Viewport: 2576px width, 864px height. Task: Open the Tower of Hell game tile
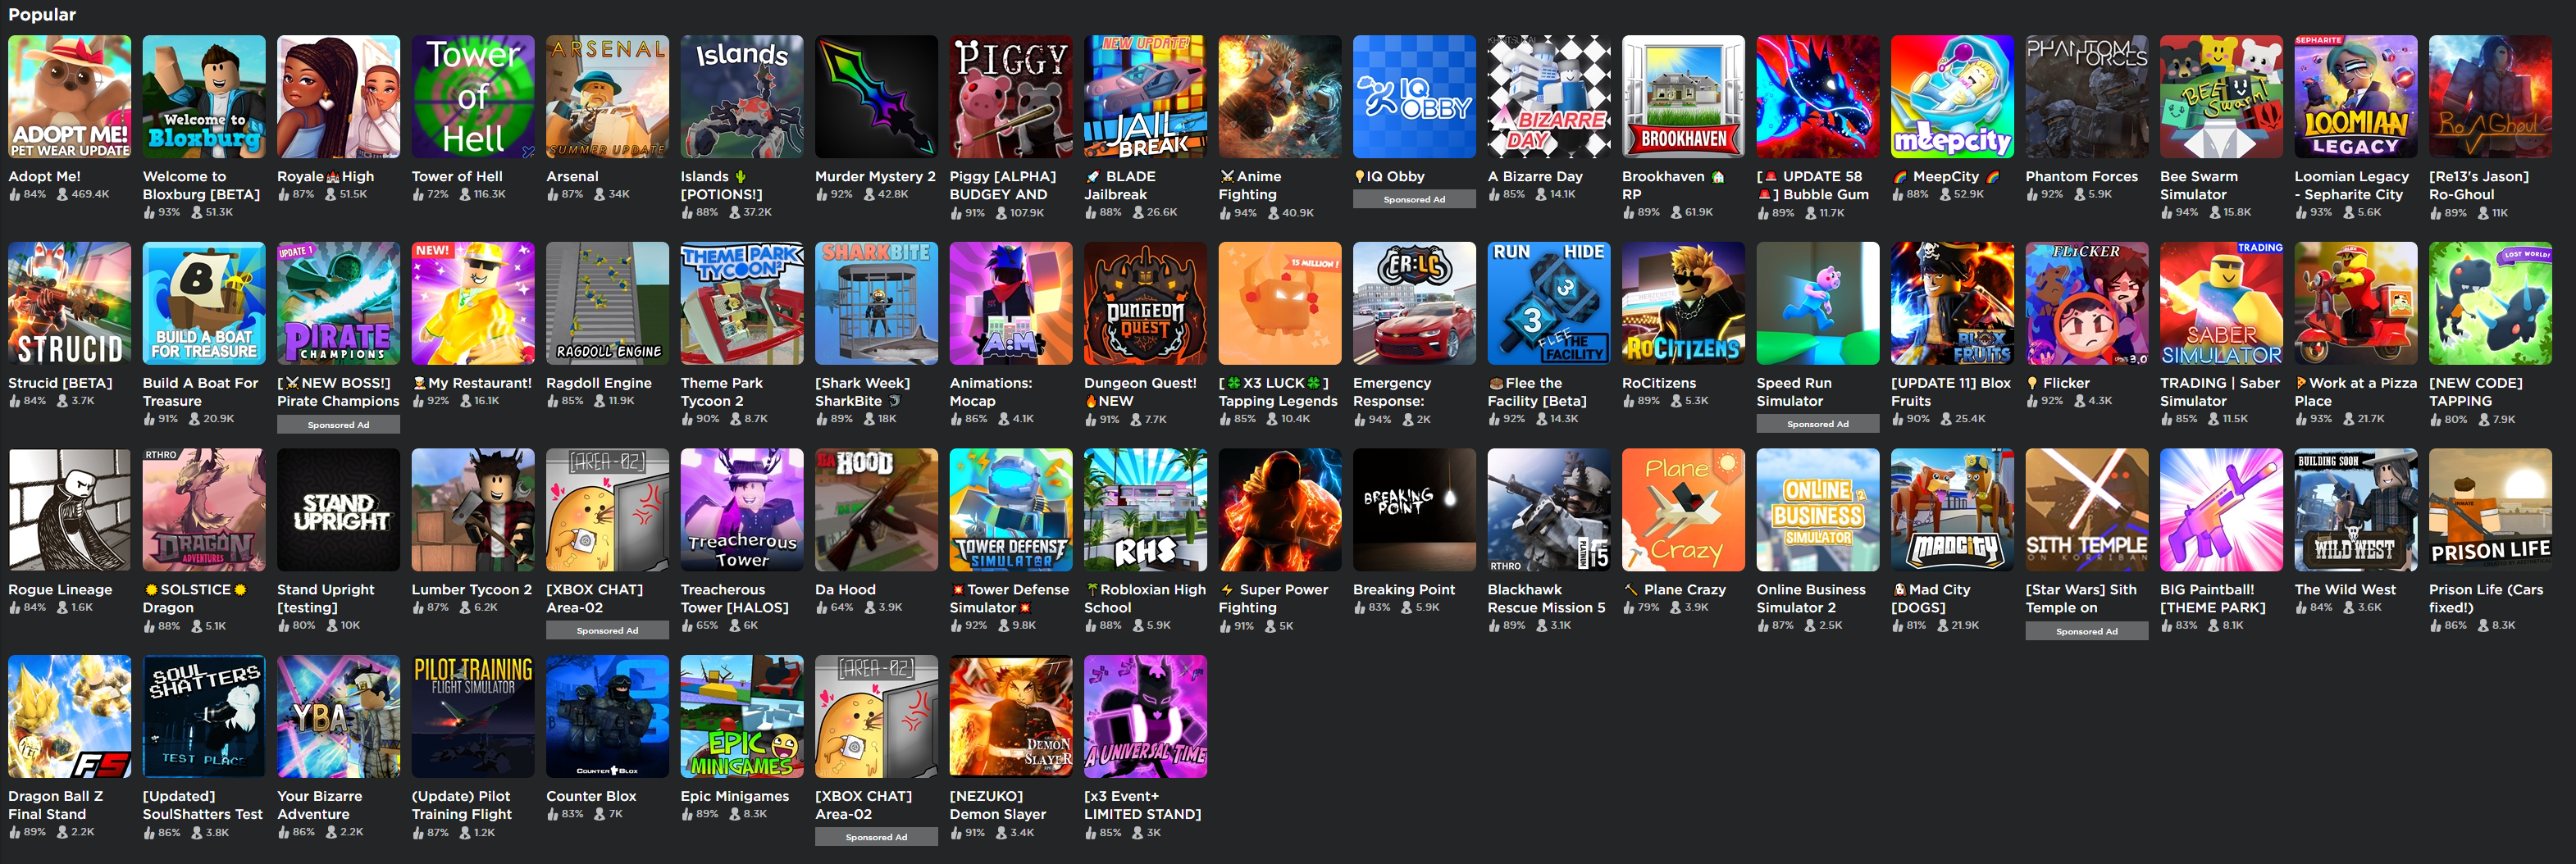pos(473,97)
